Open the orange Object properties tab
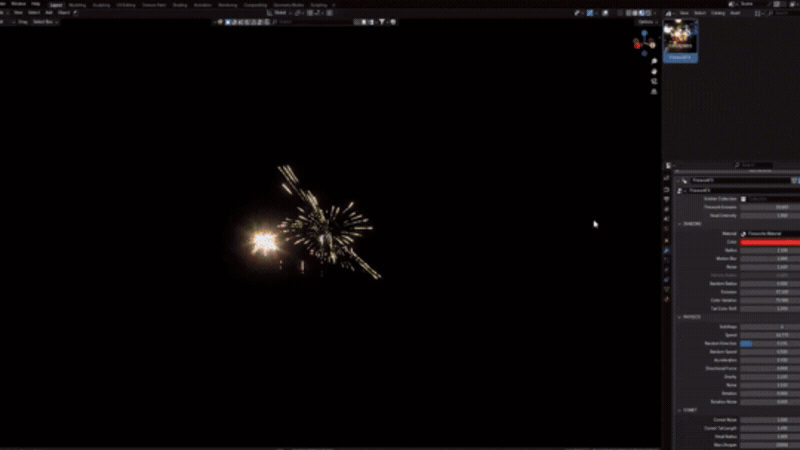800x450 pixels. (x=667, y=241)
